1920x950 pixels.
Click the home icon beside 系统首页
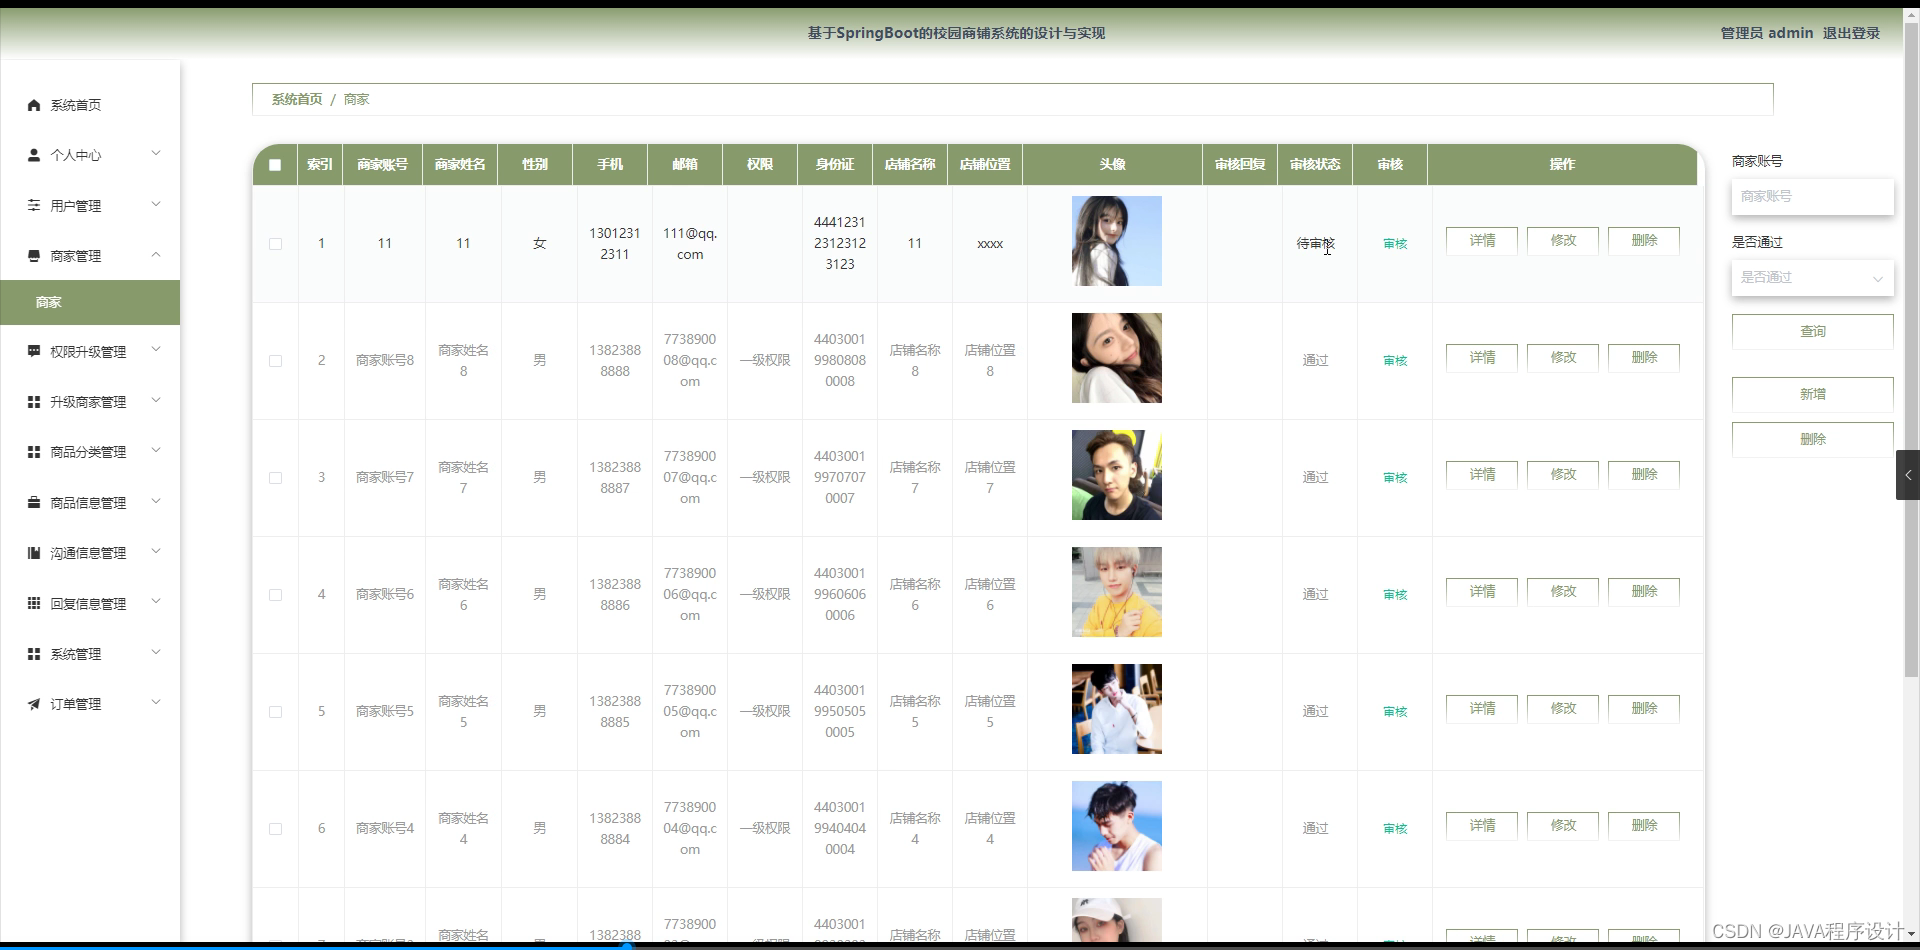click(34, 105)
